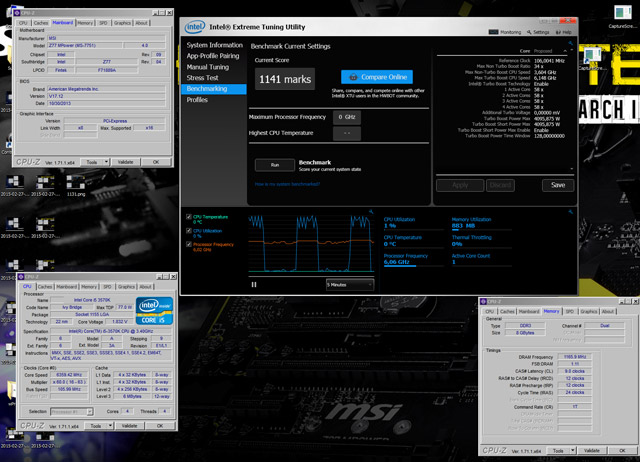
Task: Click OK in CPU-Z Memory window
Action: [x=622, y=451]
